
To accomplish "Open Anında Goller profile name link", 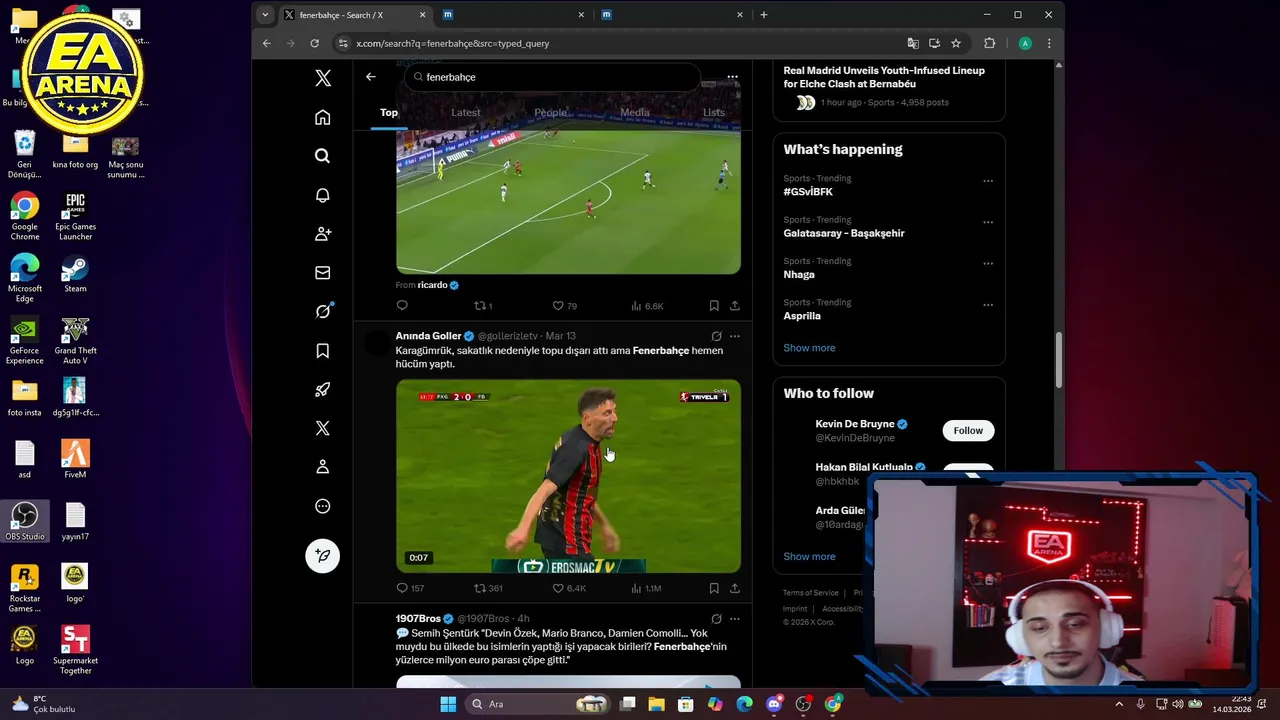I will 428,336.
